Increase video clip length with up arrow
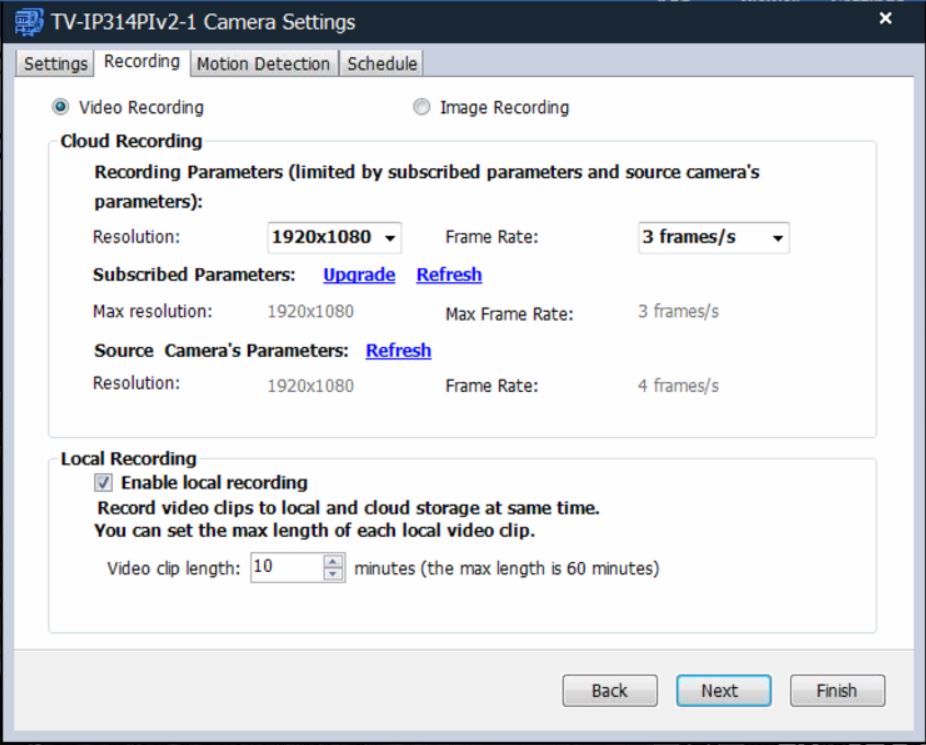Image resolution: width=926 pixels, height=745 pixels. click(x=333, y=562)
